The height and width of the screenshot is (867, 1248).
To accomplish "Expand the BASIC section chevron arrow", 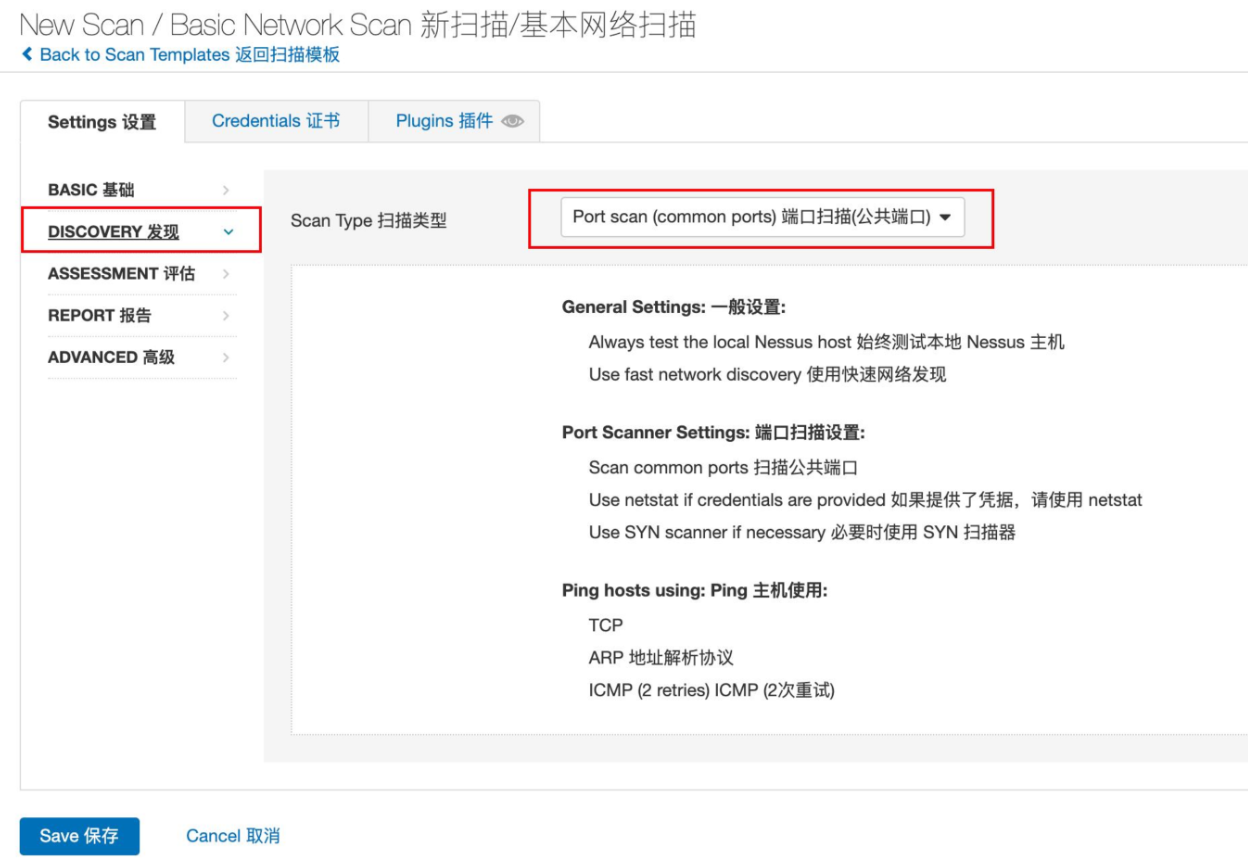I will 226,190.
